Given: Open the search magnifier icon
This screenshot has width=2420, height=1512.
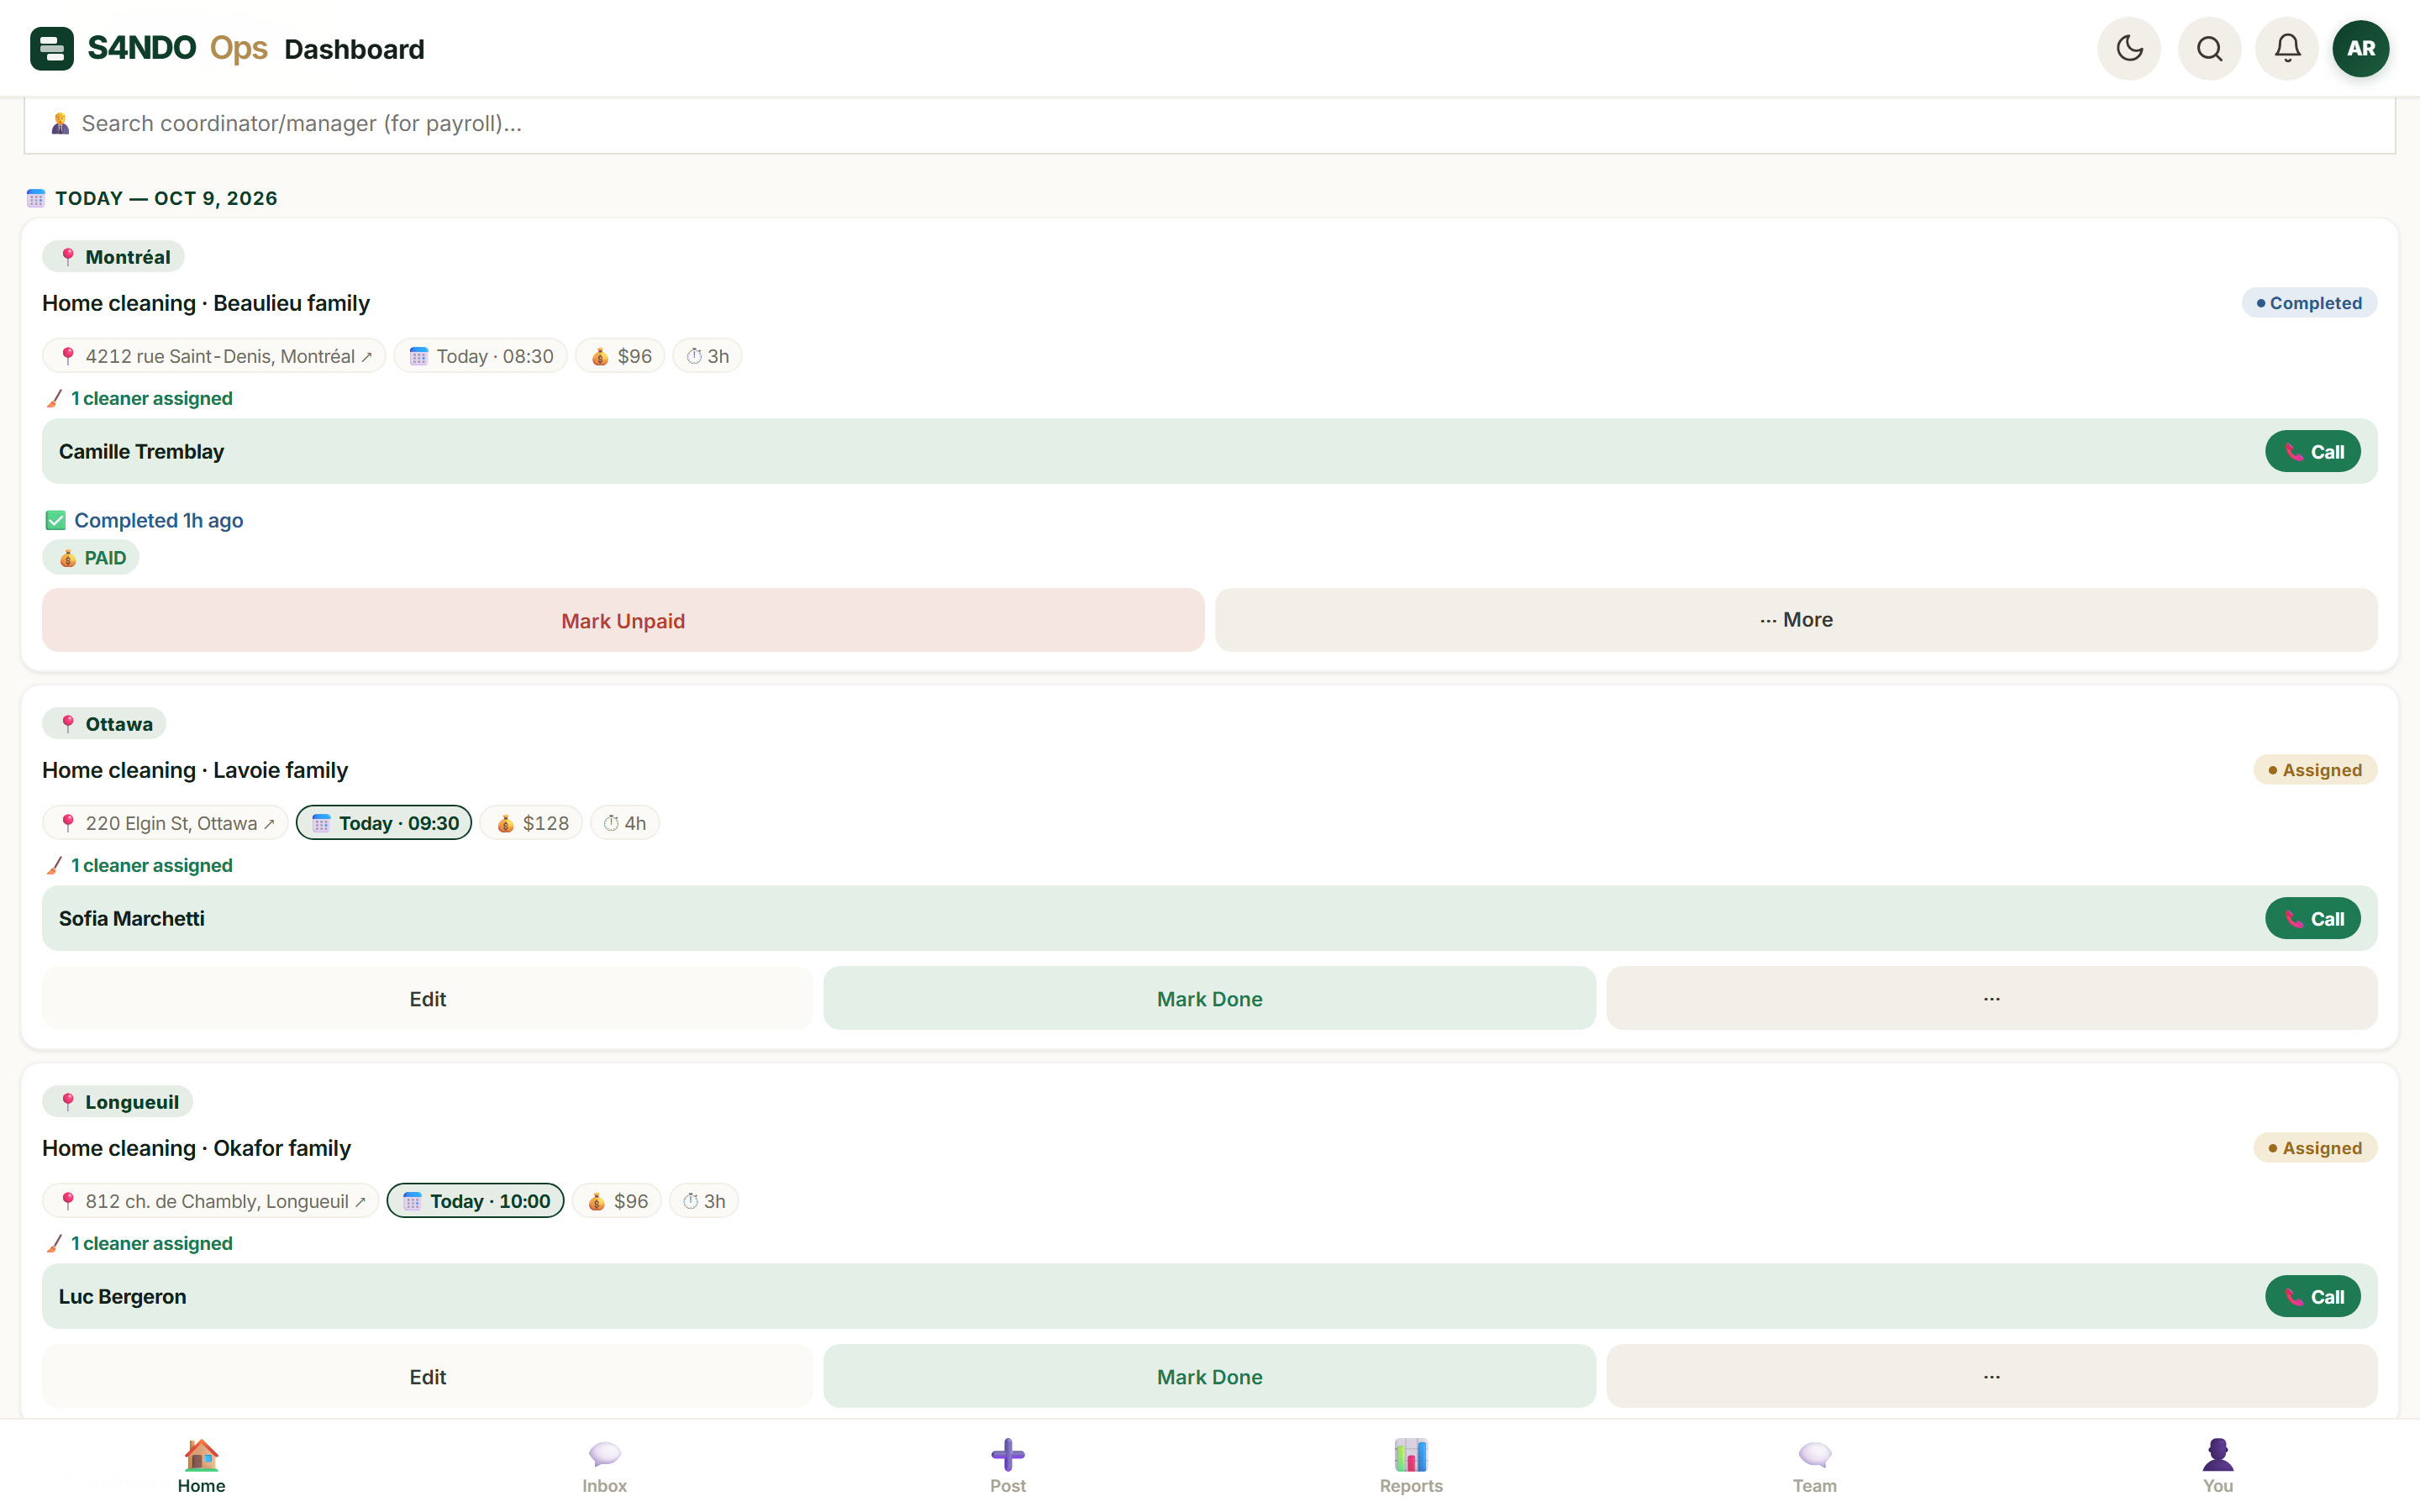Looking at the screenshot, I should [x=2209, y=48].
